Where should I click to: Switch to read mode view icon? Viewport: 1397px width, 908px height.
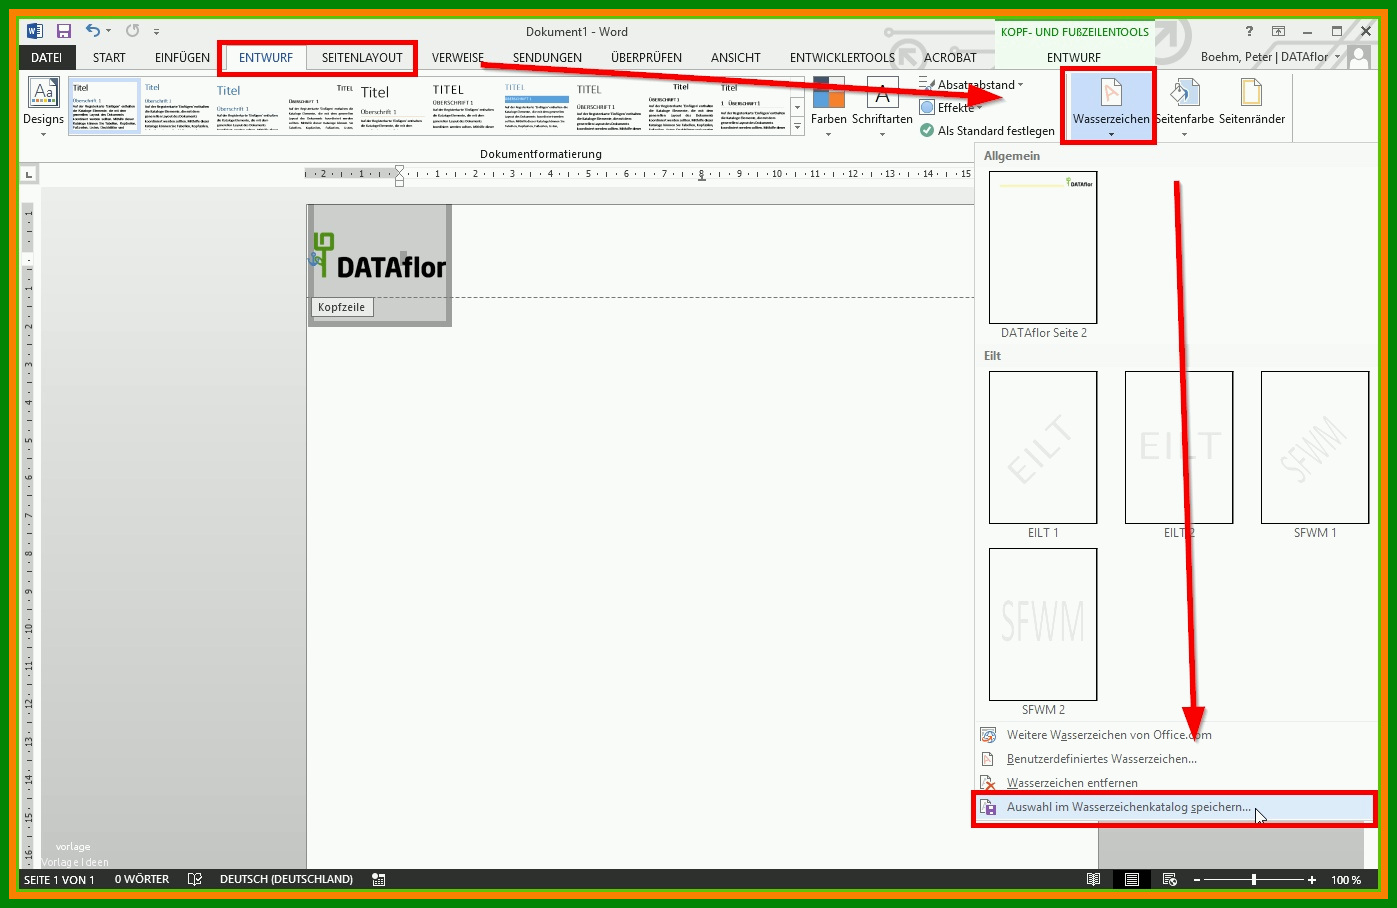click(x=1093, y=879)
